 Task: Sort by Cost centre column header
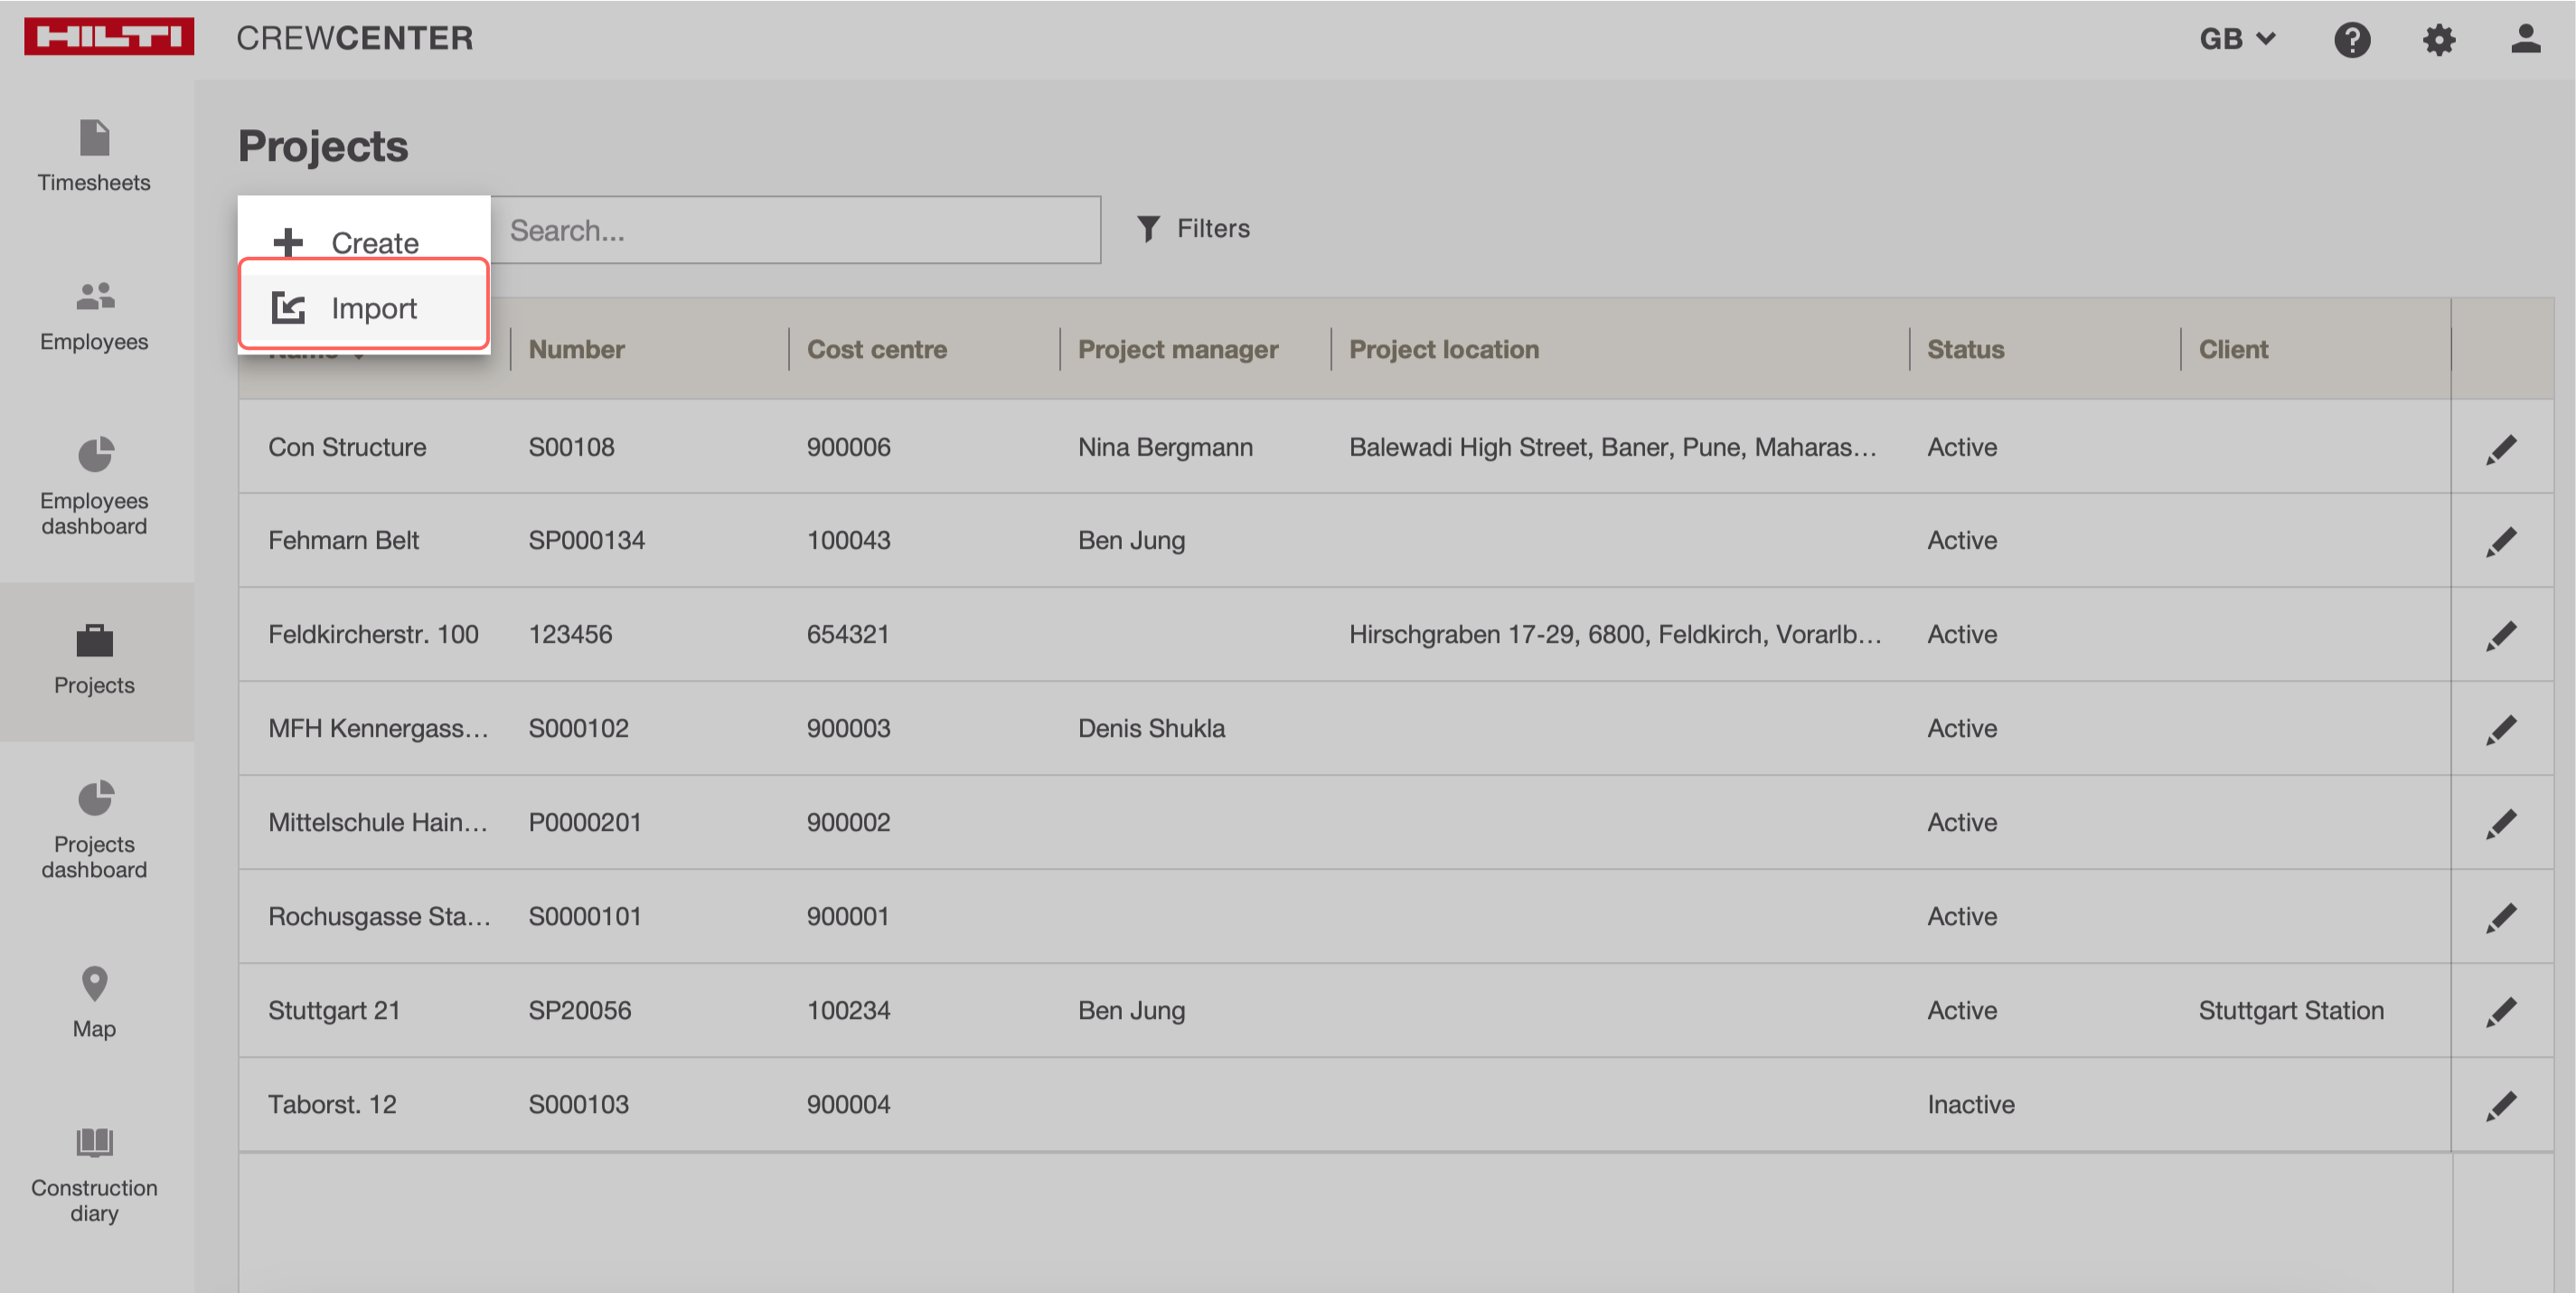point(876,349)
